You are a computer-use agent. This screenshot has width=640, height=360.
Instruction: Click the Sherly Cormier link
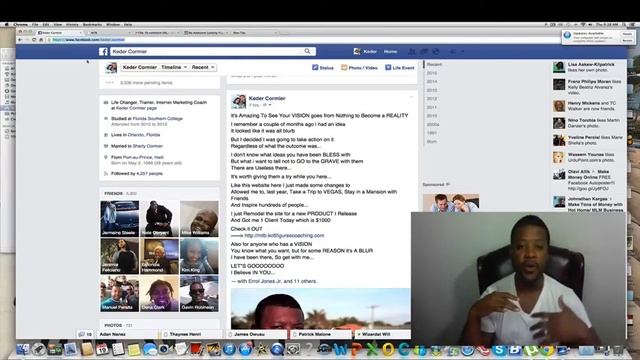tap(148, 146)
